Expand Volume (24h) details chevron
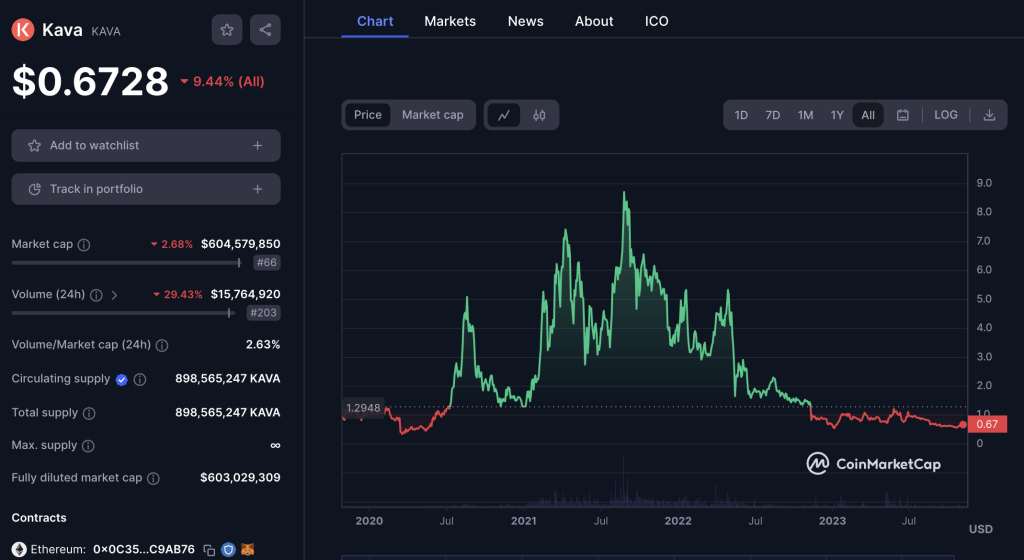 click(114, 295)
